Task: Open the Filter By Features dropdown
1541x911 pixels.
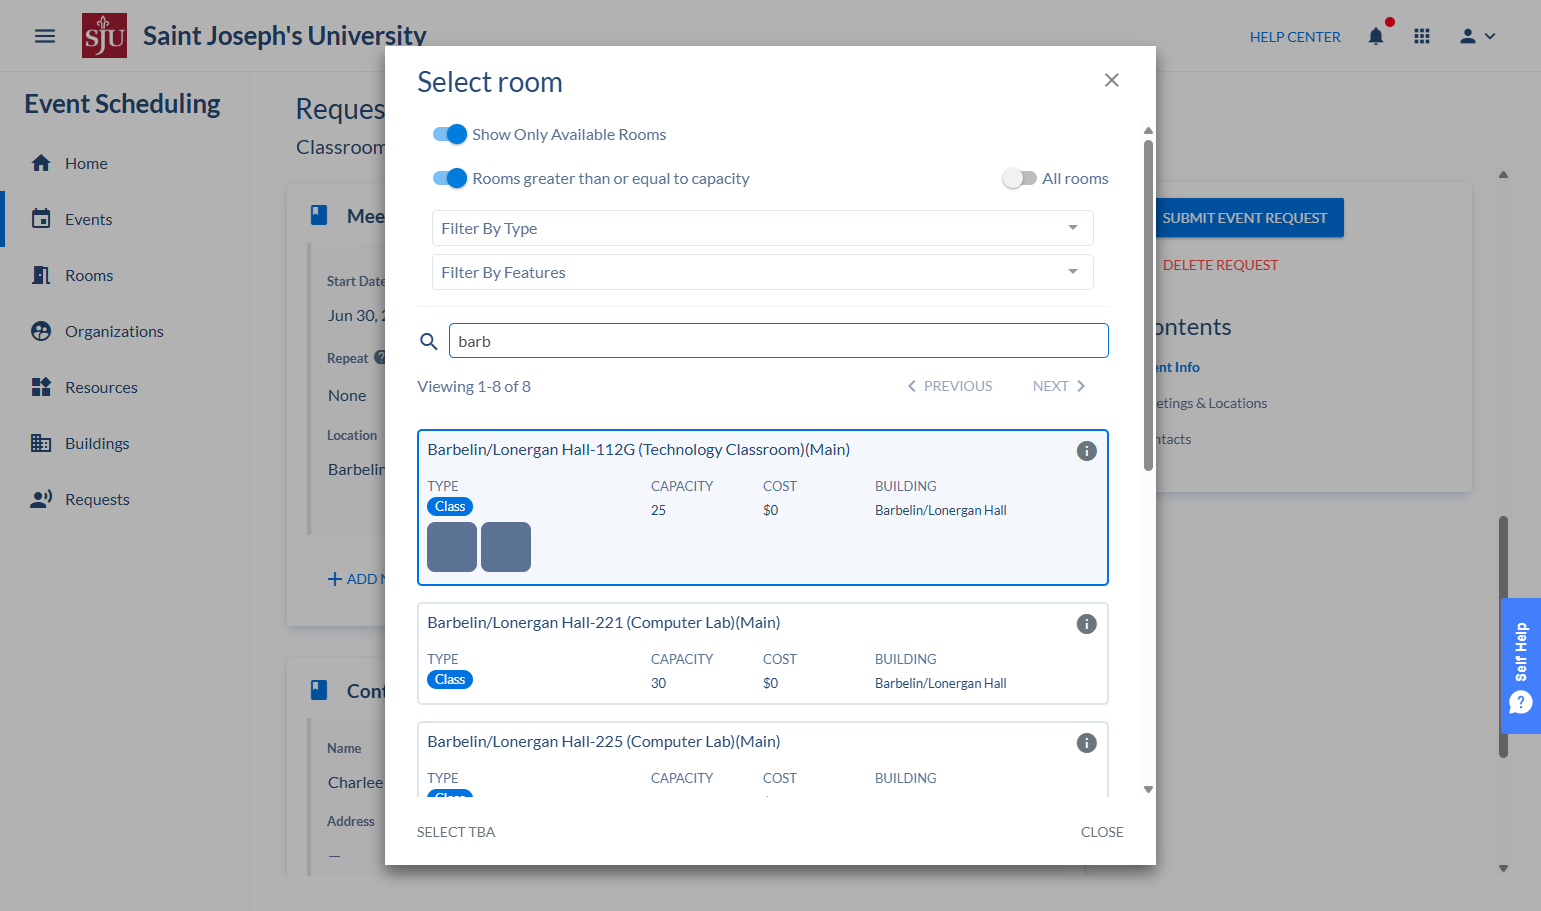Action: (x=762, y=272)
